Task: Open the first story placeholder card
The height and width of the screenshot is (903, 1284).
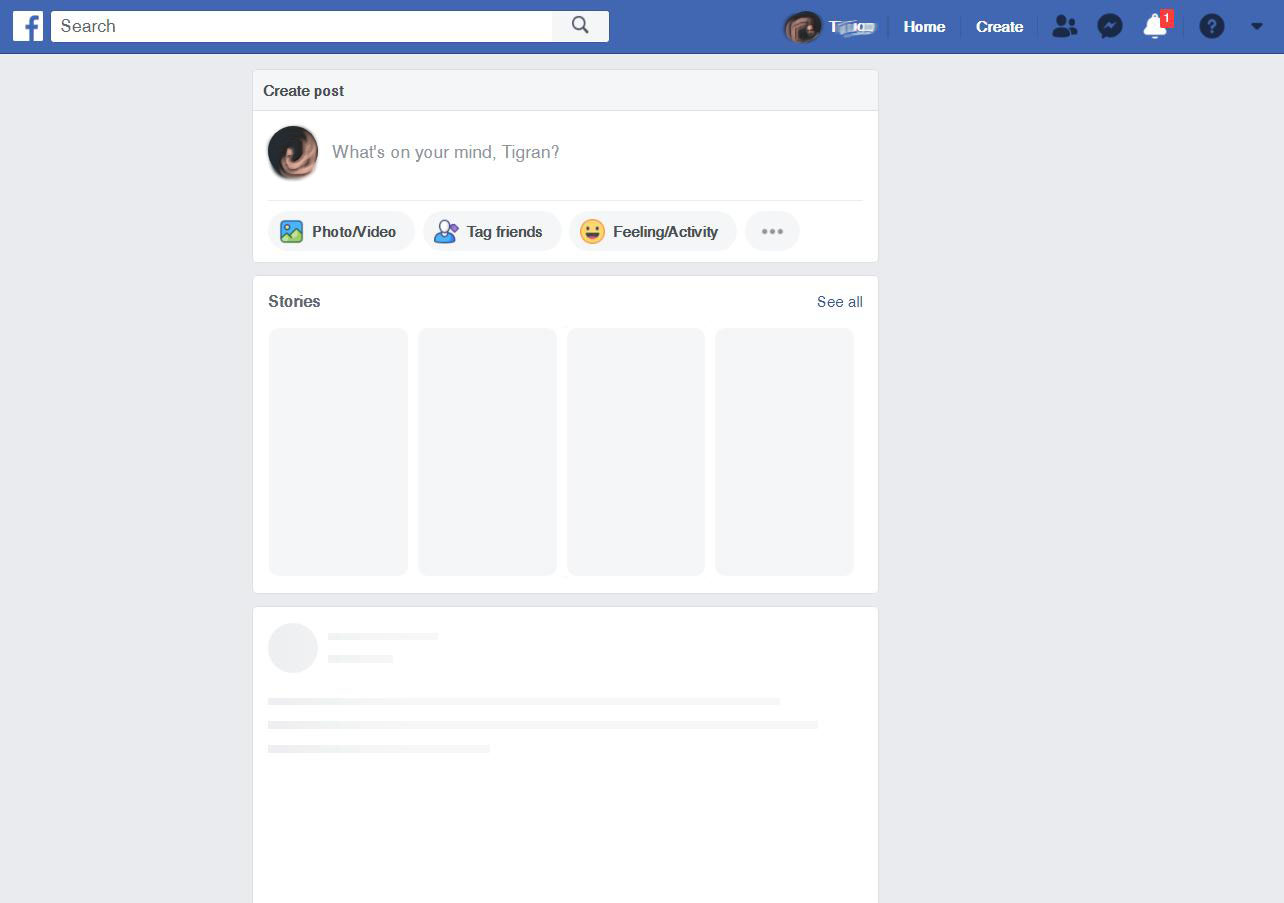Action: pos(338,452)
